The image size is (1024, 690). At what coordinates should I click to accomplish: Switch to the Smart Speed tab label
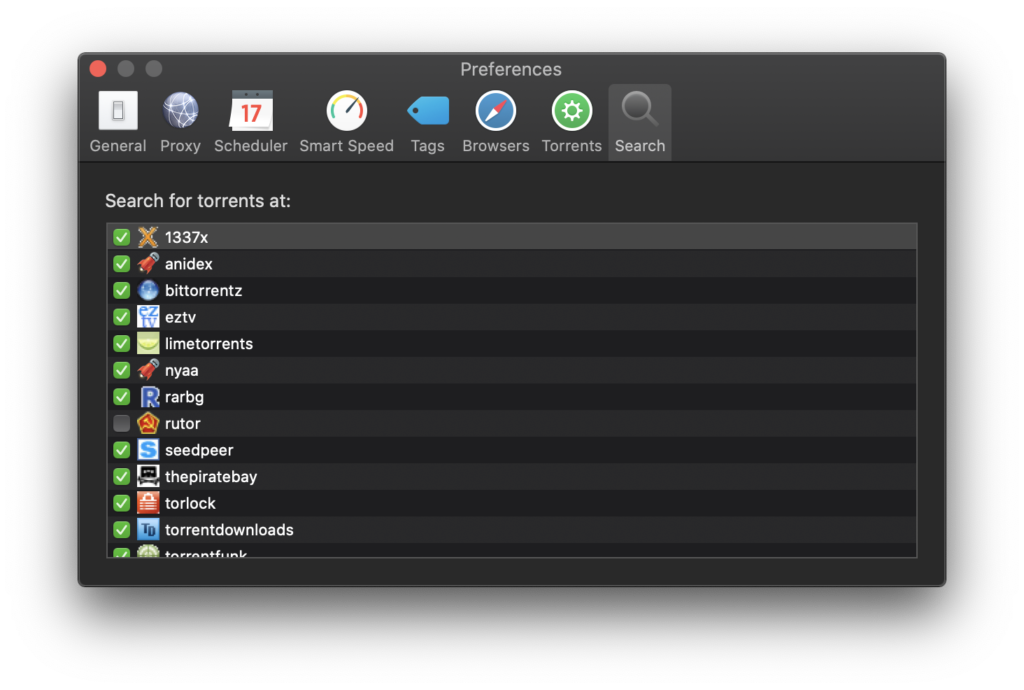tap(346, 146)
